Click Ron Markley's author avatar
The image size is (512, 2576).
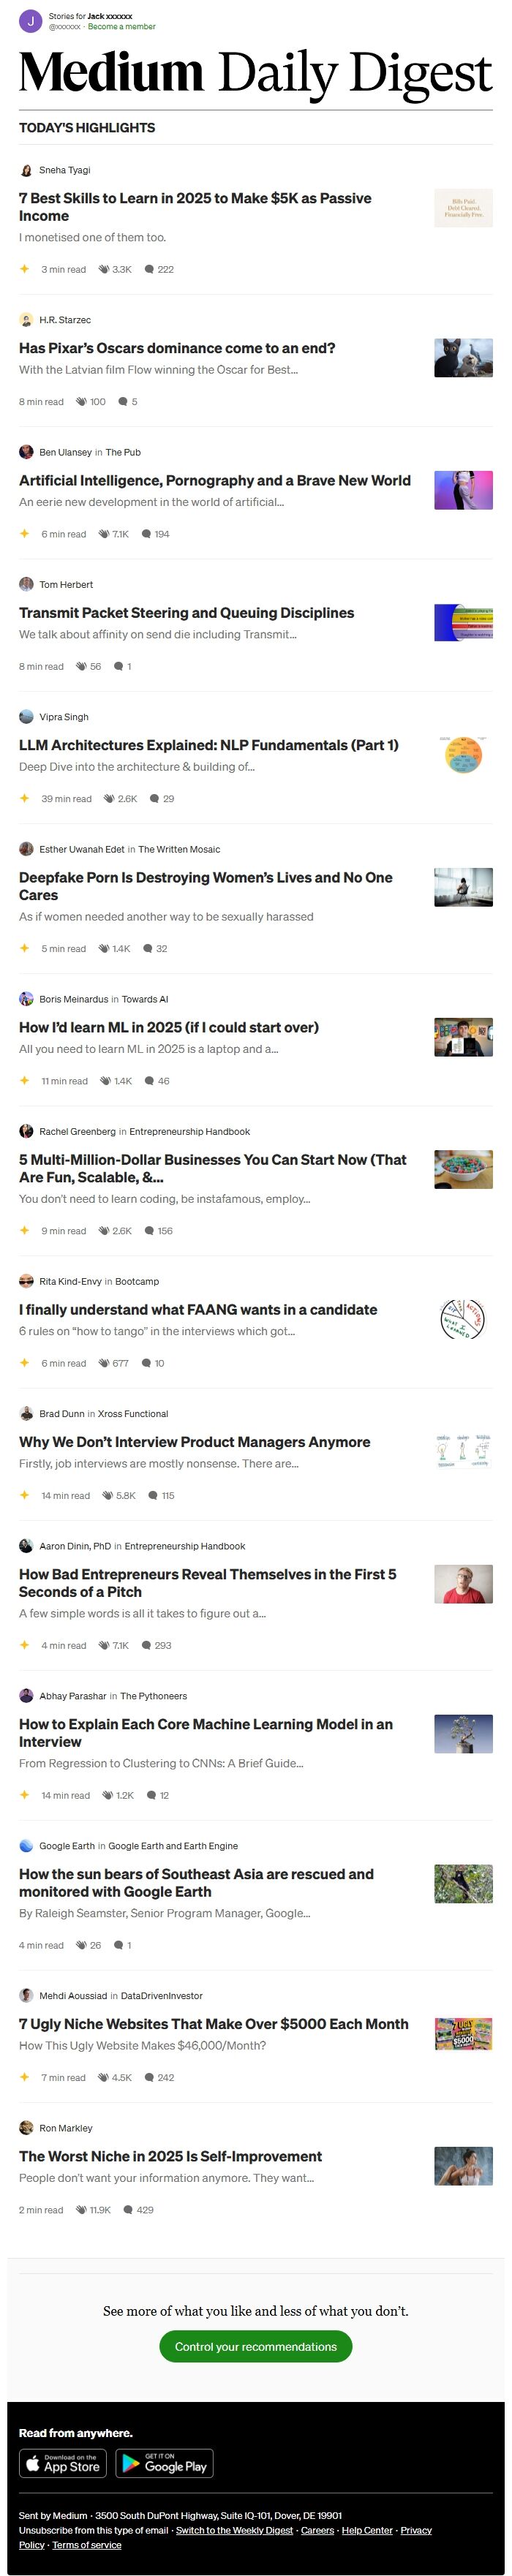coord(26,2128)
